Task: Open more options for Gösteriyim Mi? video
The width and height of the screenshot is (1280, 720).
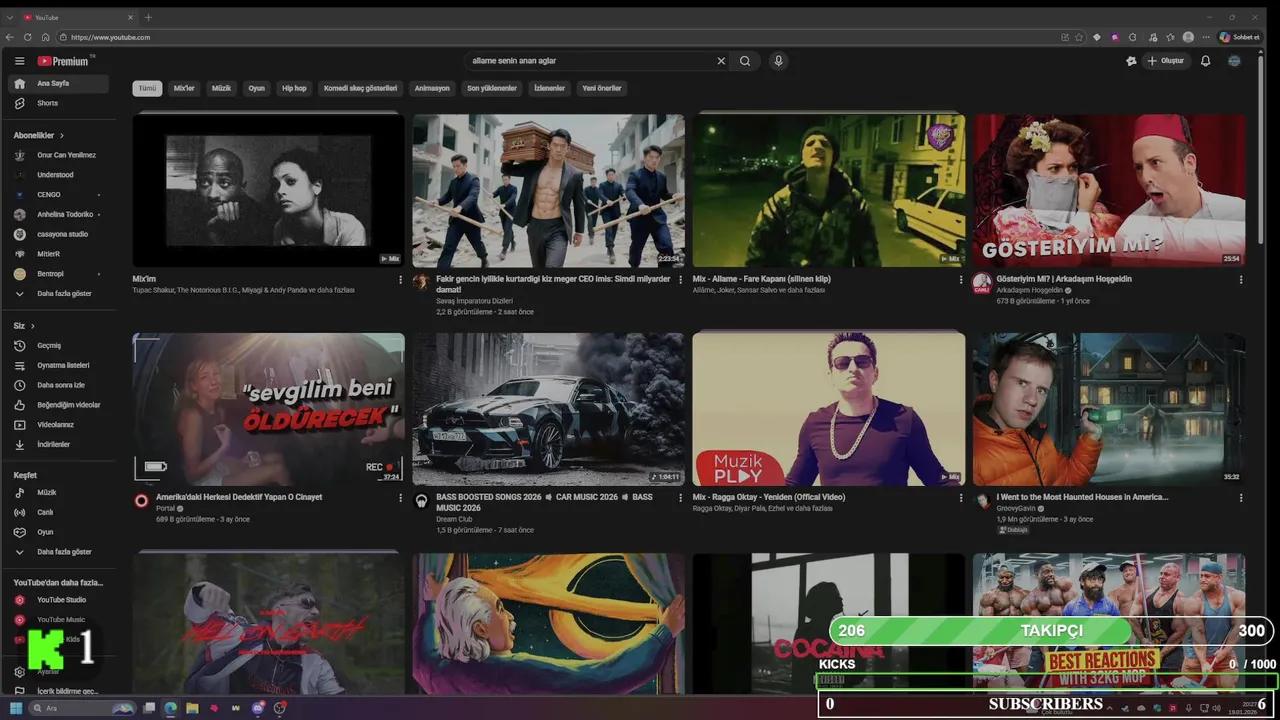Action: click(1241, 279)
